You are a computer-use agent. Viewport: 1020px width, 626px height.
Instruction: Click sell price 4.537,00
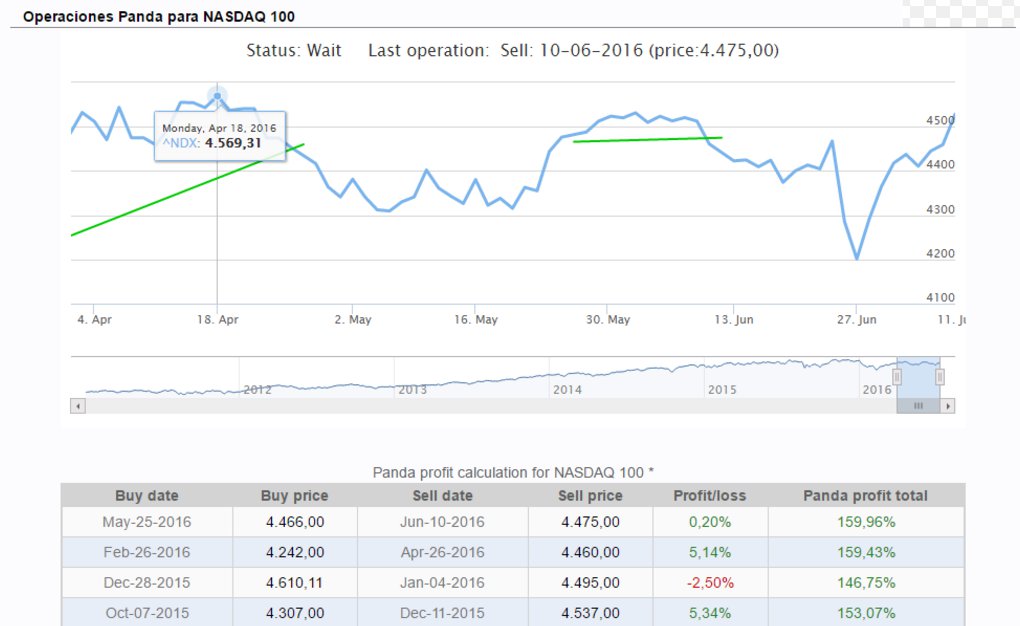pos(590,613)
